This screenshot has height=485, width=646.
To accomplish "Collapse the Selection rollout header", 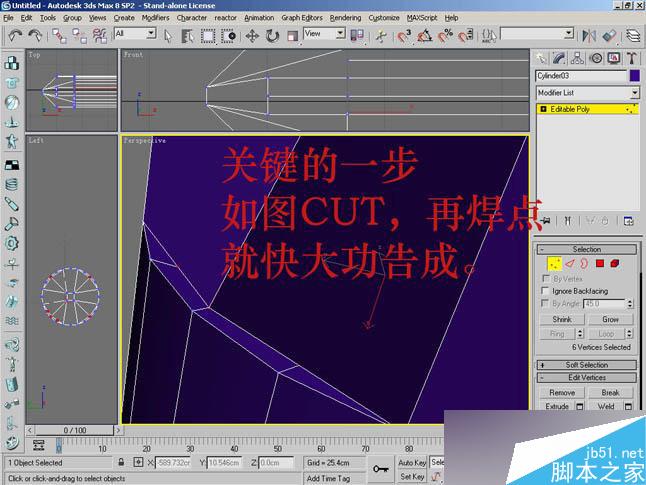I will [x=587, y=249].
